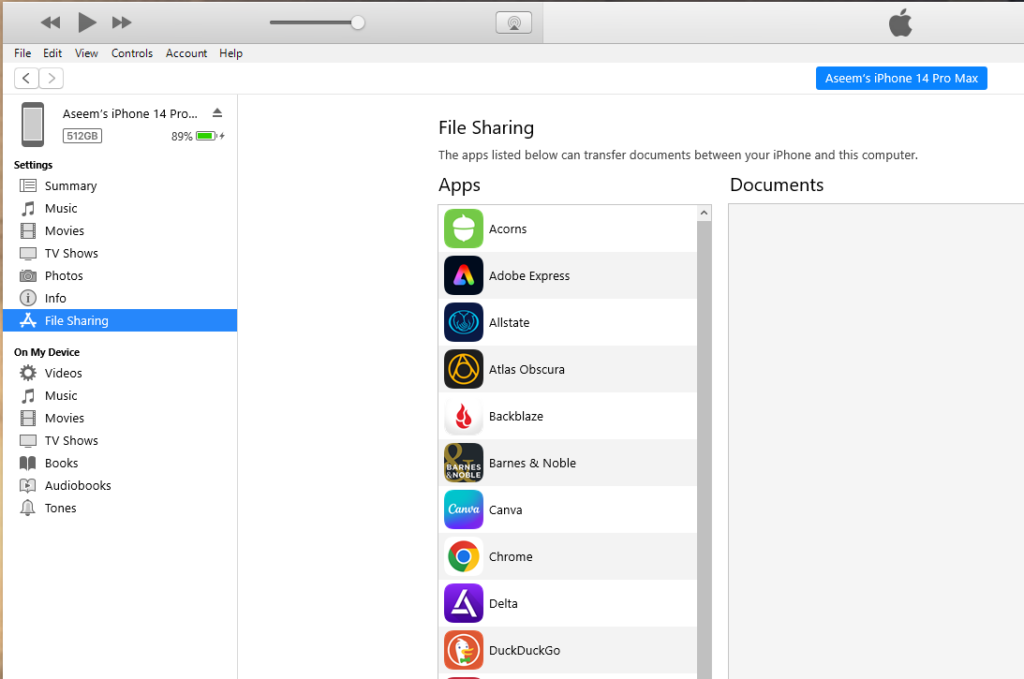This screenshot has width=1024, height=679.
Task: Select the Barnes & Noble app icon
Action: click(x=464, y=463)
